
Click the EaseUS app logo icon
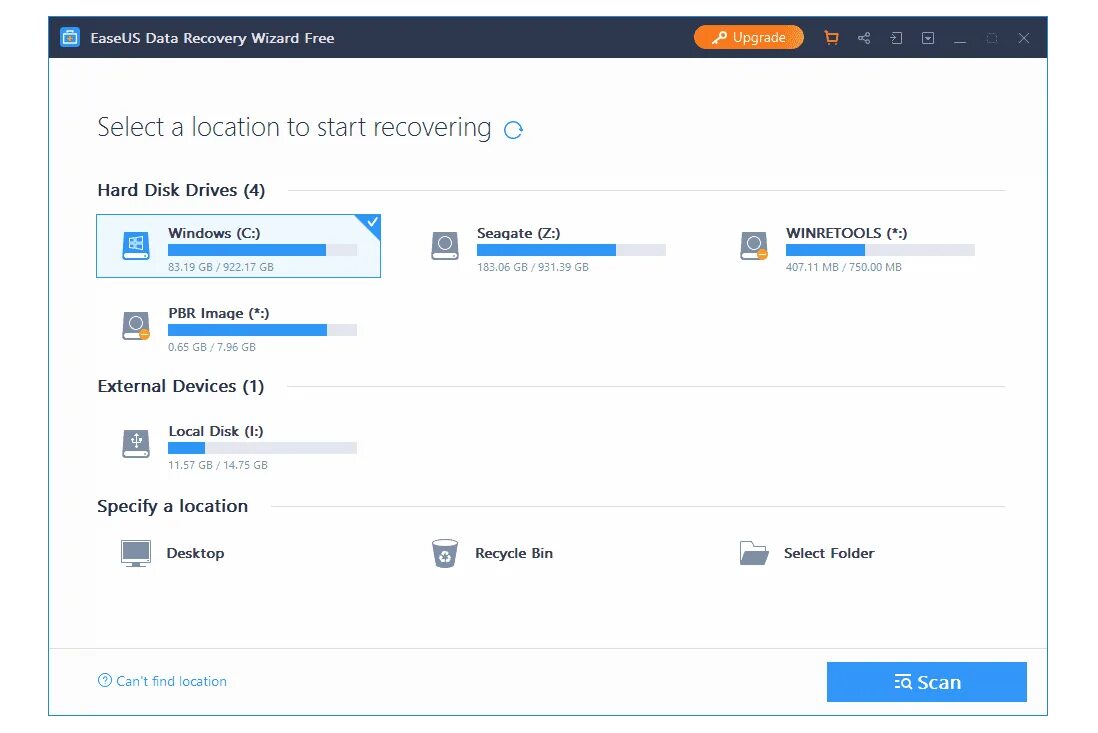[x=70, y=37]
